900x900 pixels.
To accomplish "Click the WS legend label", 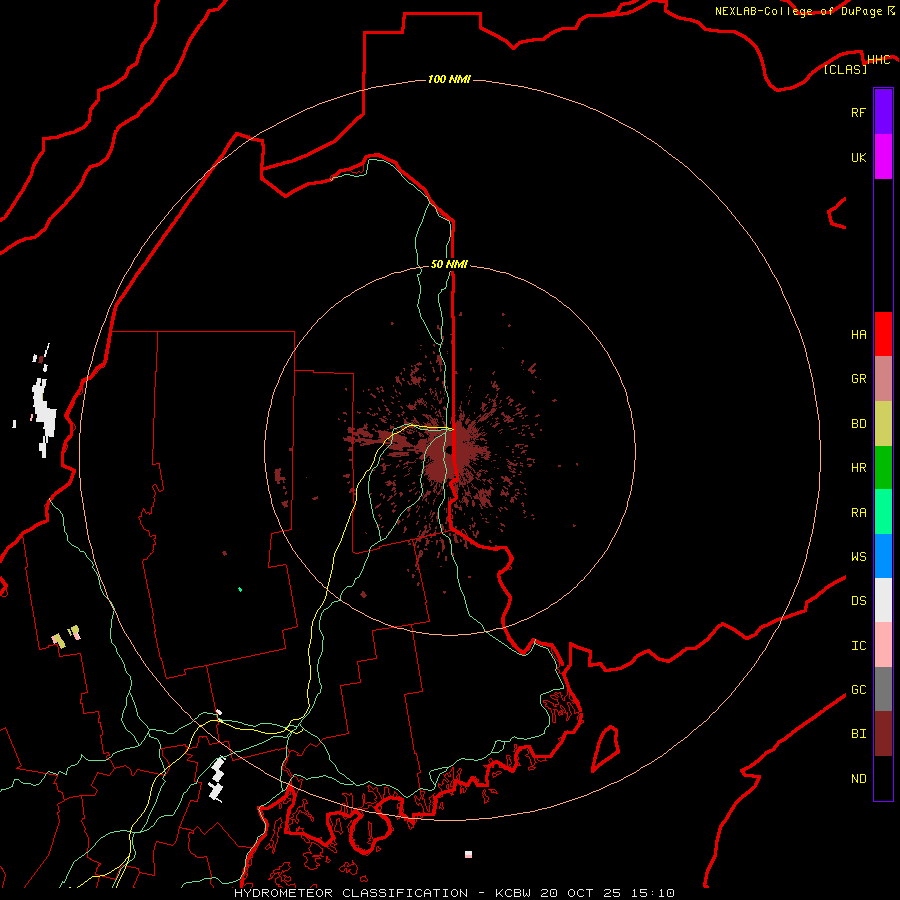I will [858, 556].
